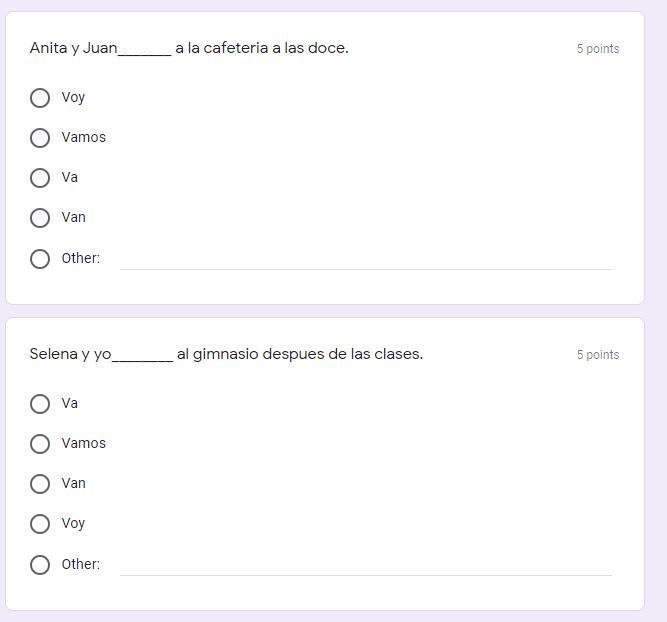Select 'Va' radio for the Selena y yo question
The height and width of the screenshot is (622, 667).
[40, 404]
